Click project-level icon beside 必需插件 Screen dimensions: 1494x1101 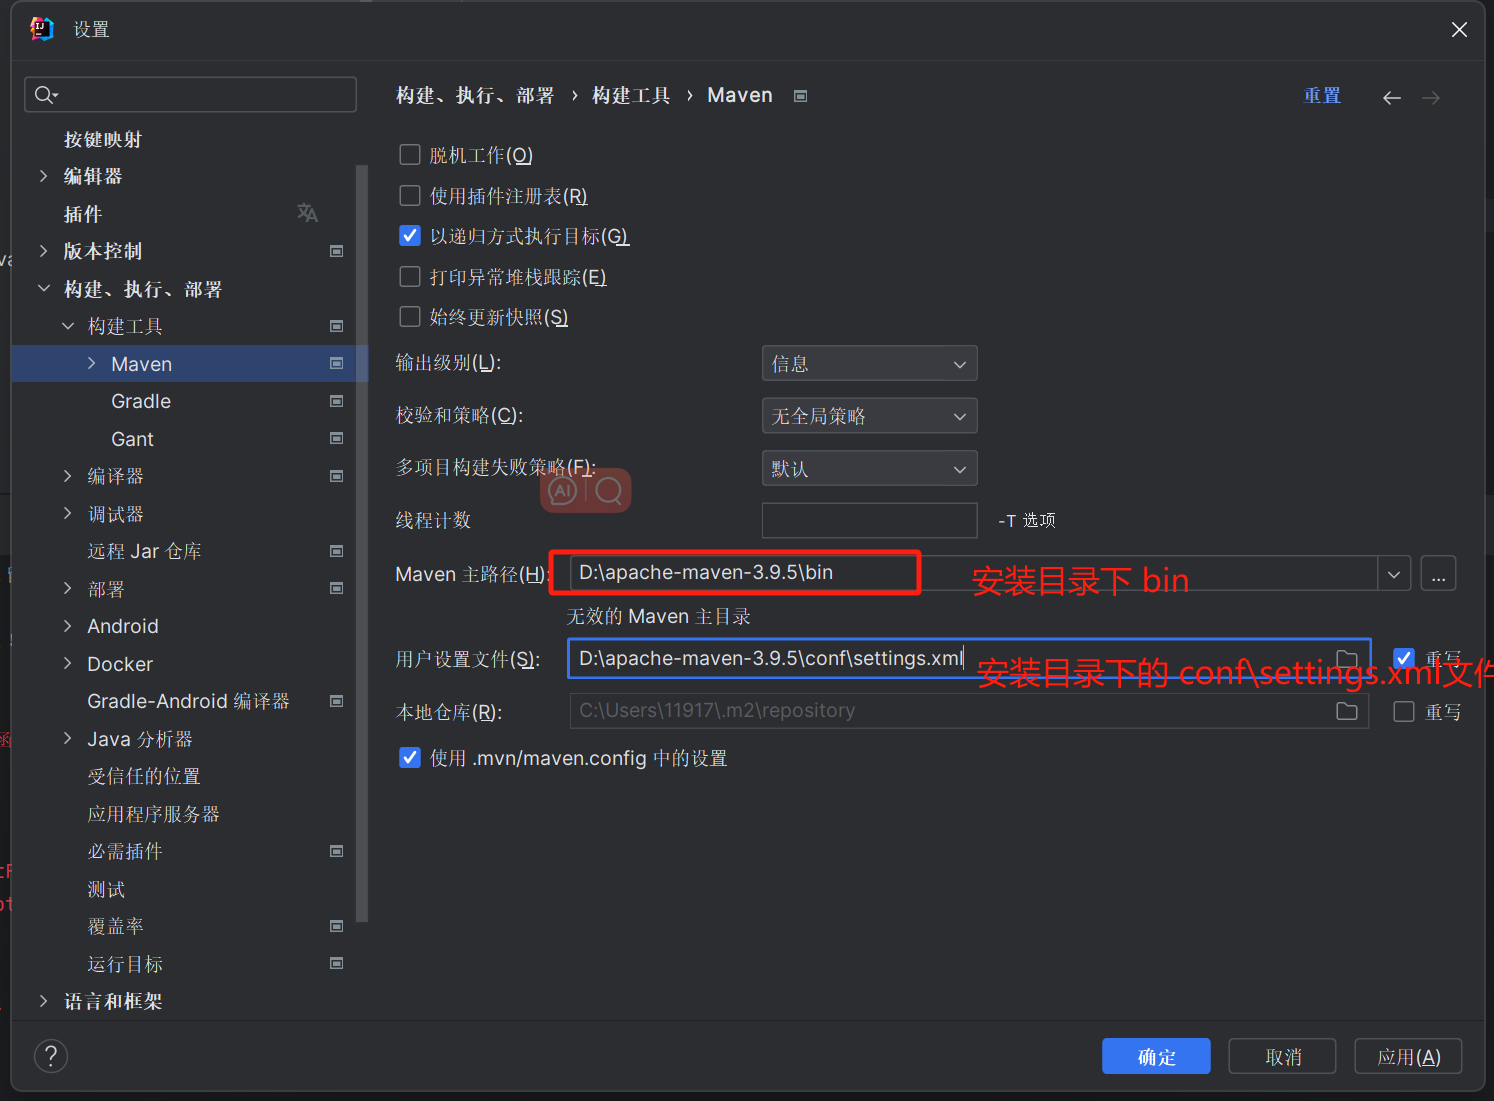pos(337,851)
